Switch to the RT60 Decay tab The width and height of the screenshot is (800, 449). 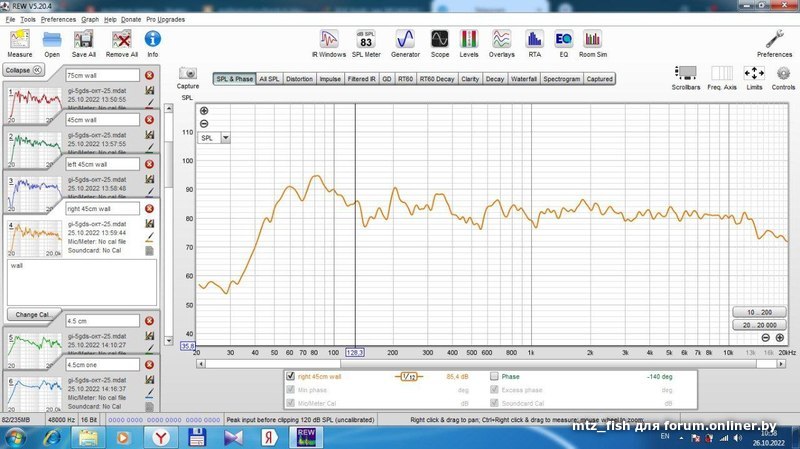436,79
